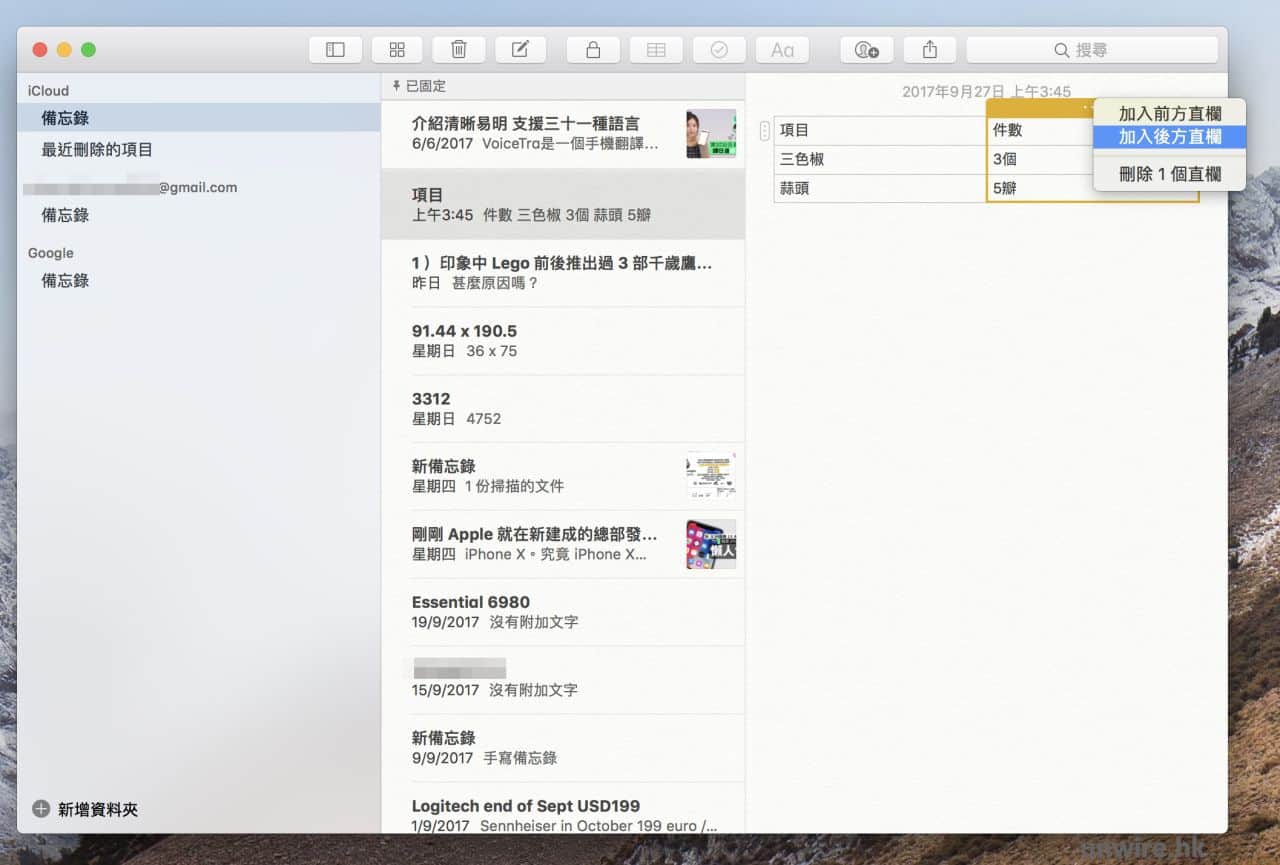Click the trash delete note icon
This screenshot has width=1280, height=865.
pyautogui.click(x=458, y=50)
